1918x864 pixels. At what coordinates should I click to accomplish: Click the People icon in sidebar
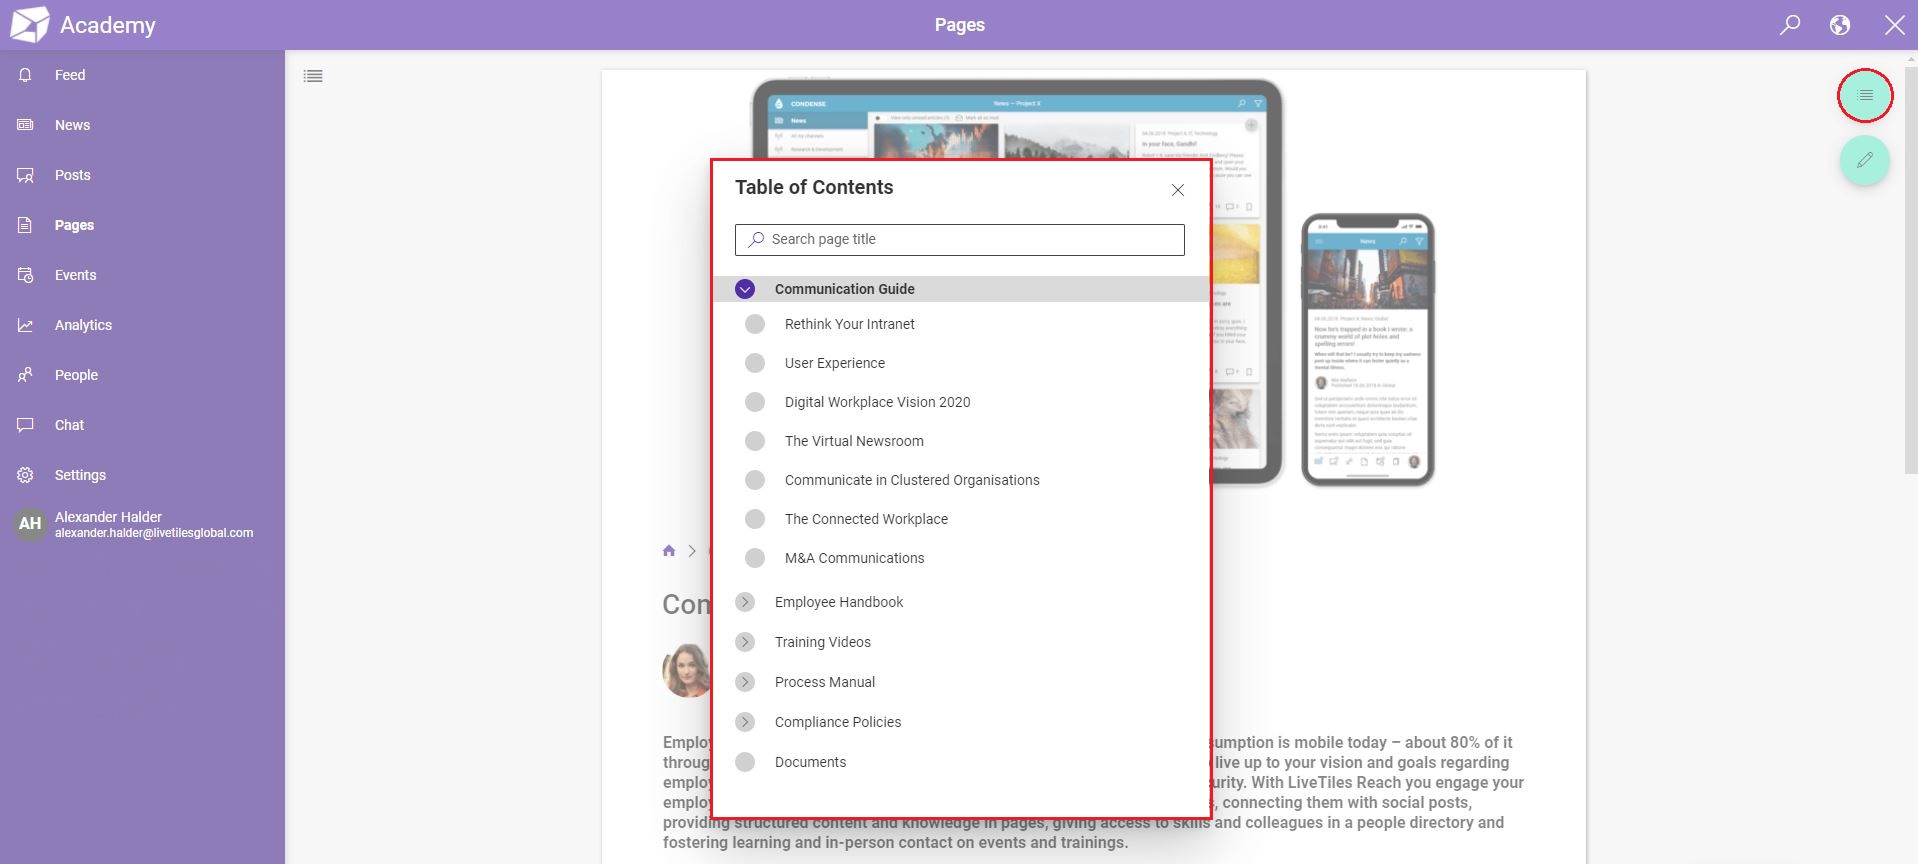point(26,375)
